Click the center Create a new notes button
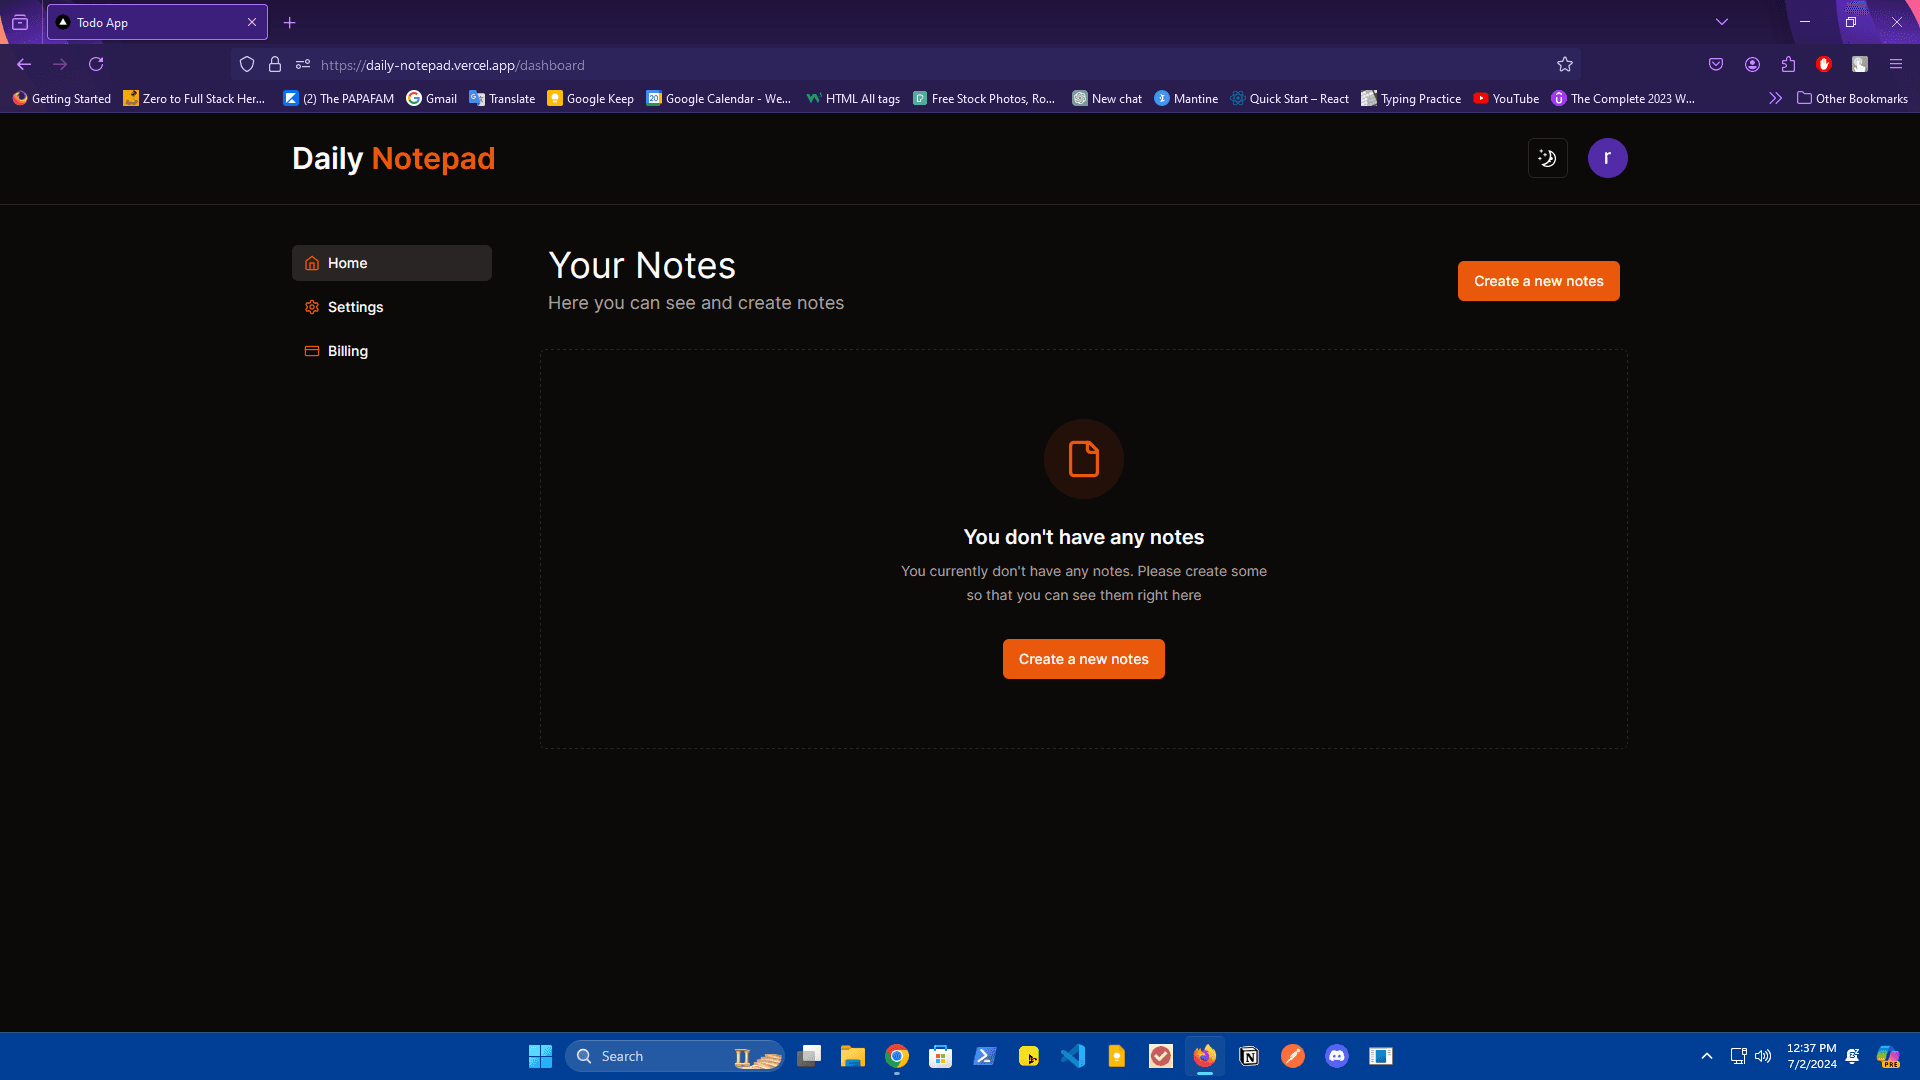 pos(1083,659)
